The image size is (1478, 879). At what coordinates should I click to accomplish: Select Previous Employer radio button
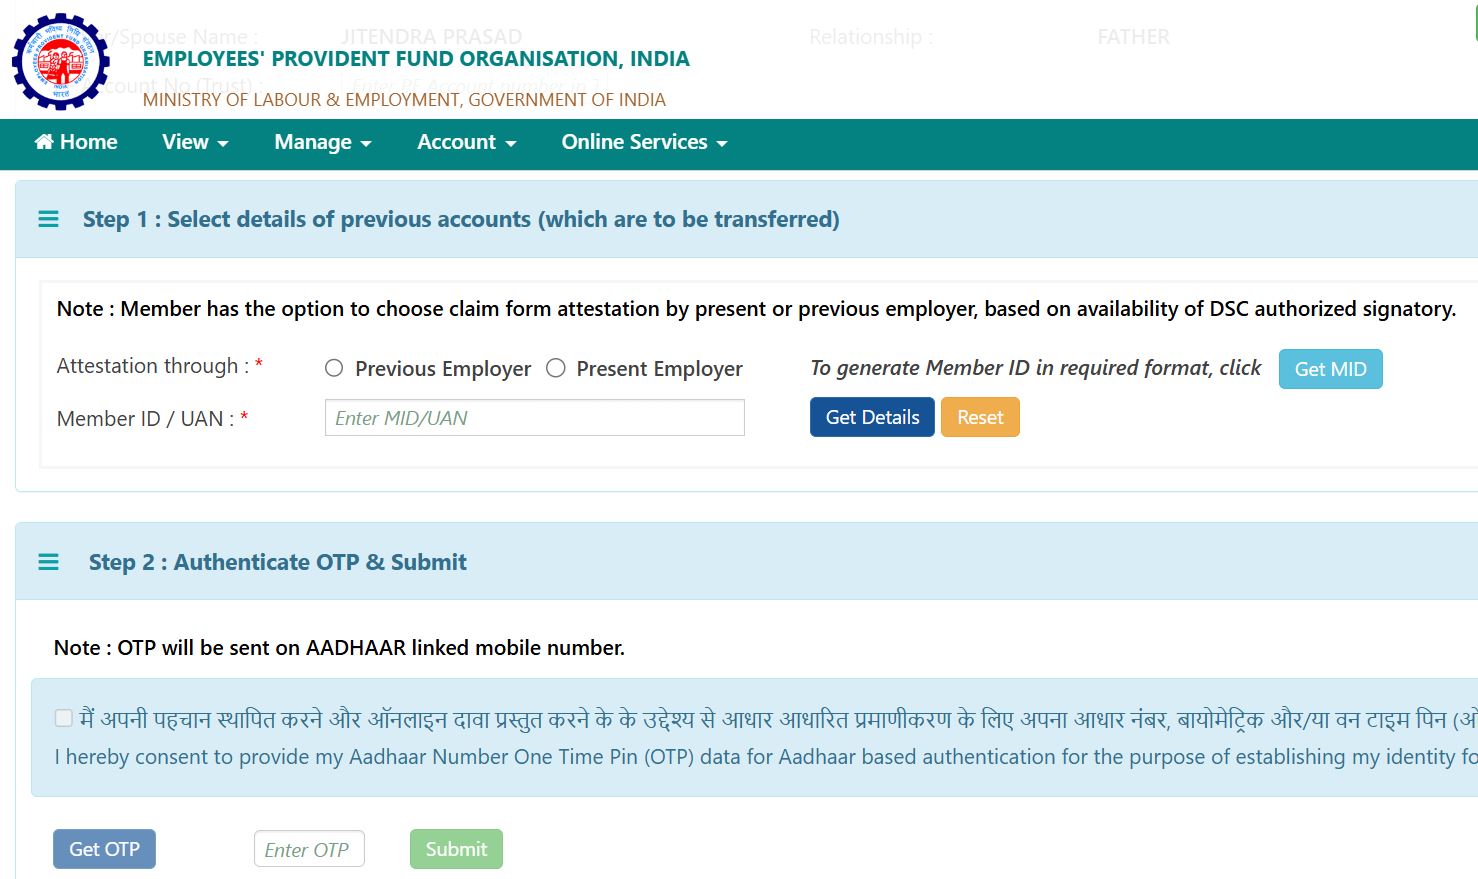334,368
